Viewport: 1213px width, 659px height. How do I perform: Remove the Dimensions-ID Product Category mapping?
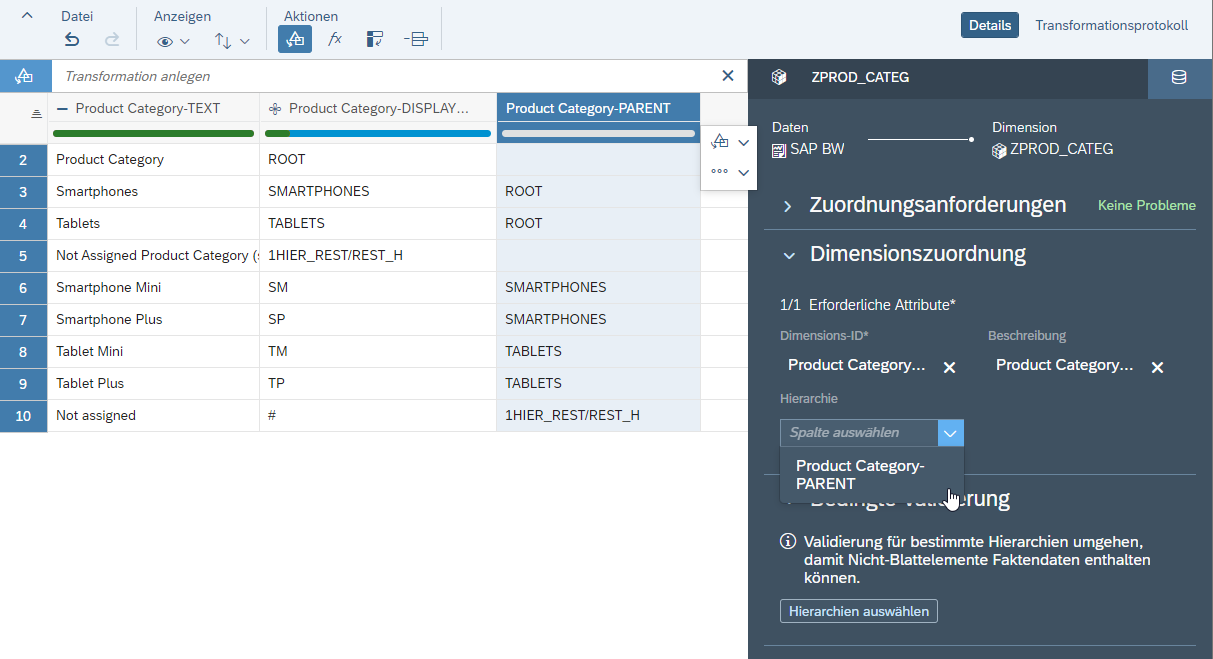(950, 367)
